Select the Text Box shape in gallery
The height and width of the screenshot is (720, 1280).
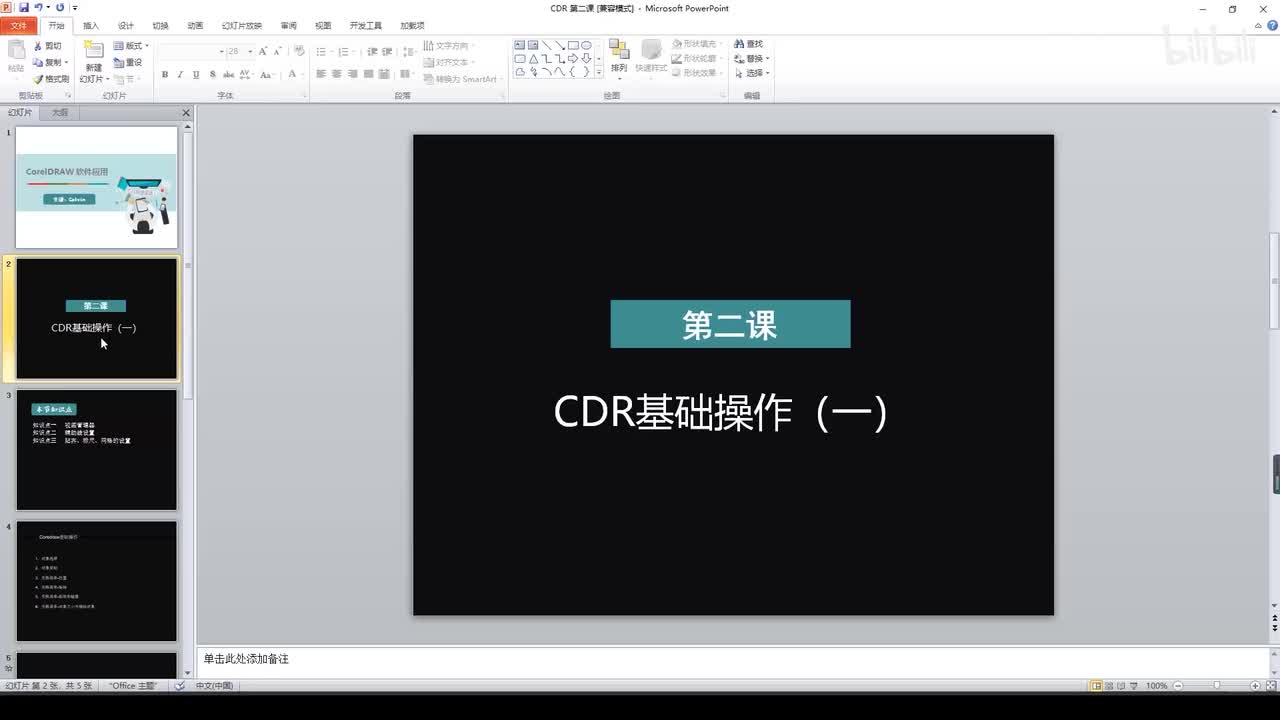click(520, 45)
